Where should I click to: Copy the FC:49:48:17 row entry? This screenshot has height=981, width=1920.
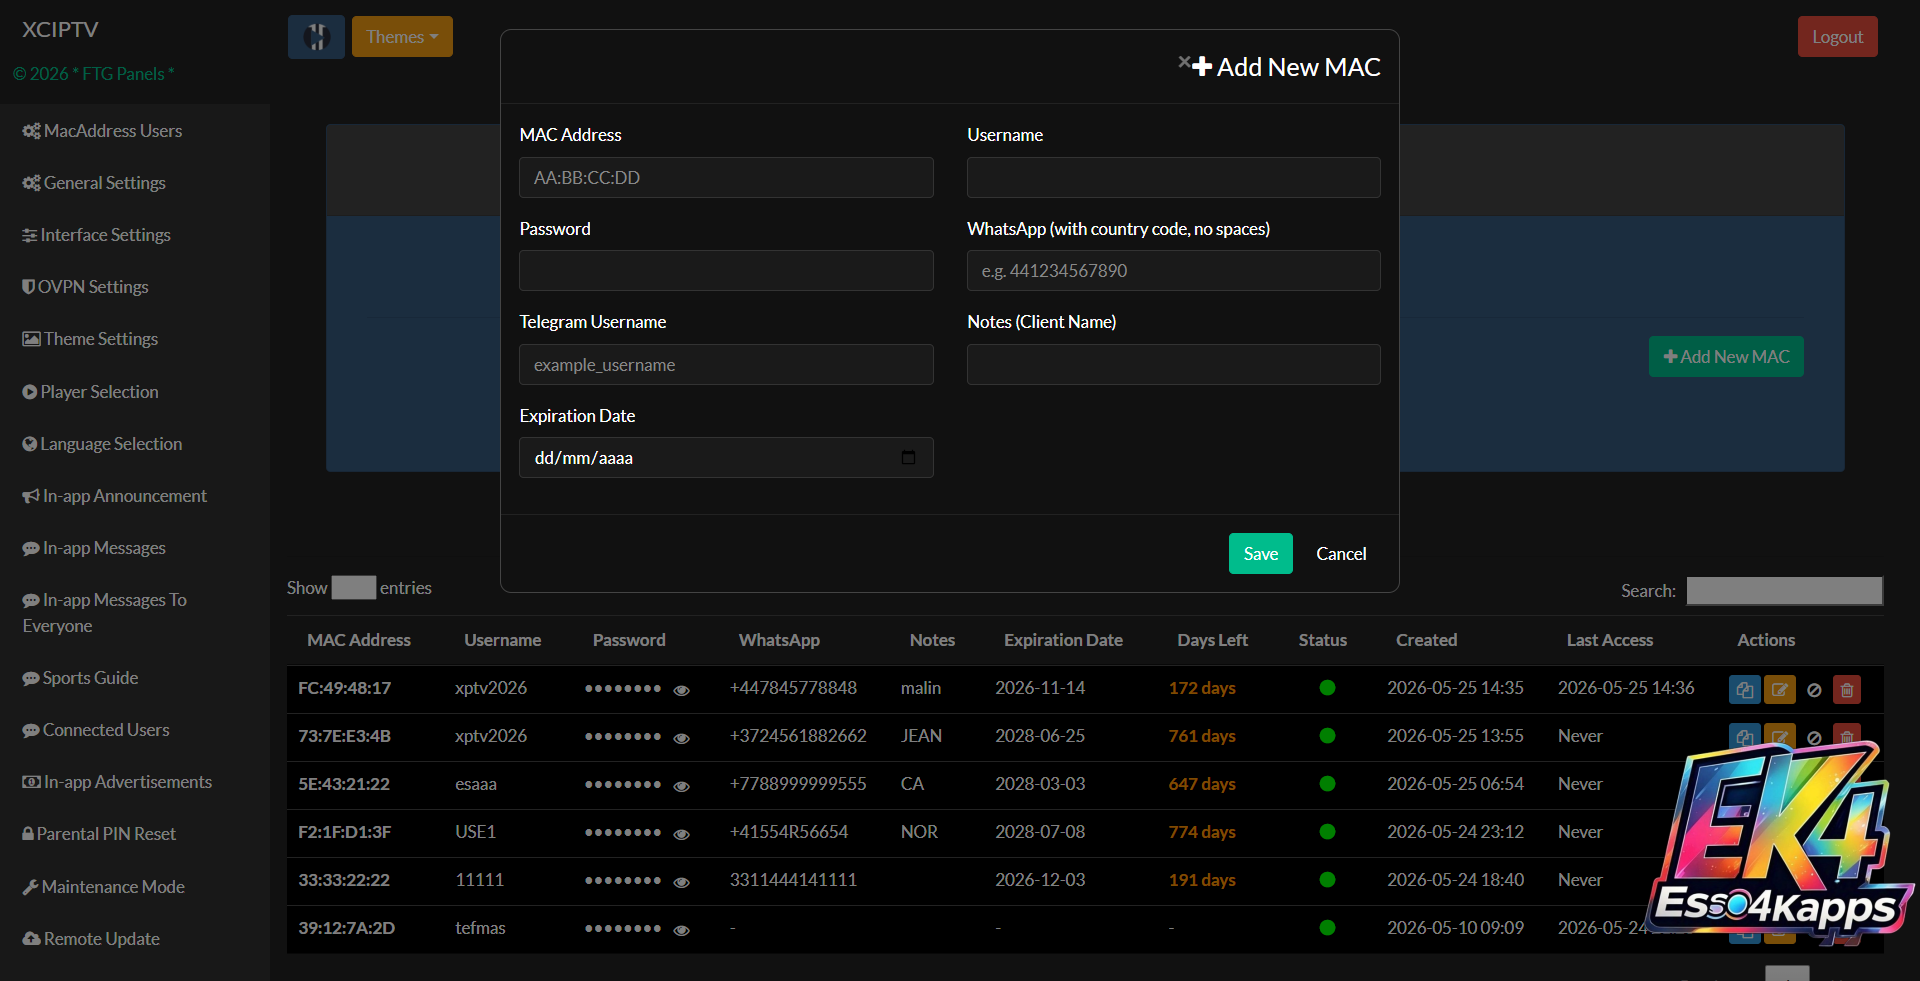coord(1745,690)
